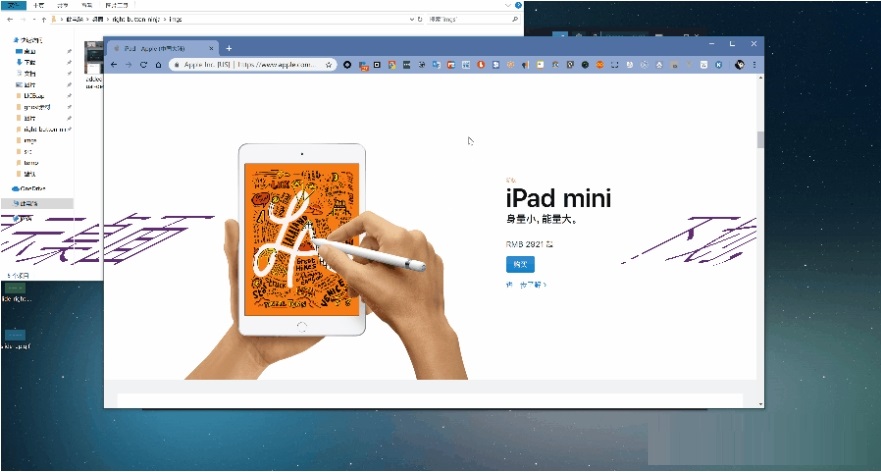This screenshot has height=472, width=881.
Task: Click the extension icon with red badge
Action: click(x=362, y=65)
